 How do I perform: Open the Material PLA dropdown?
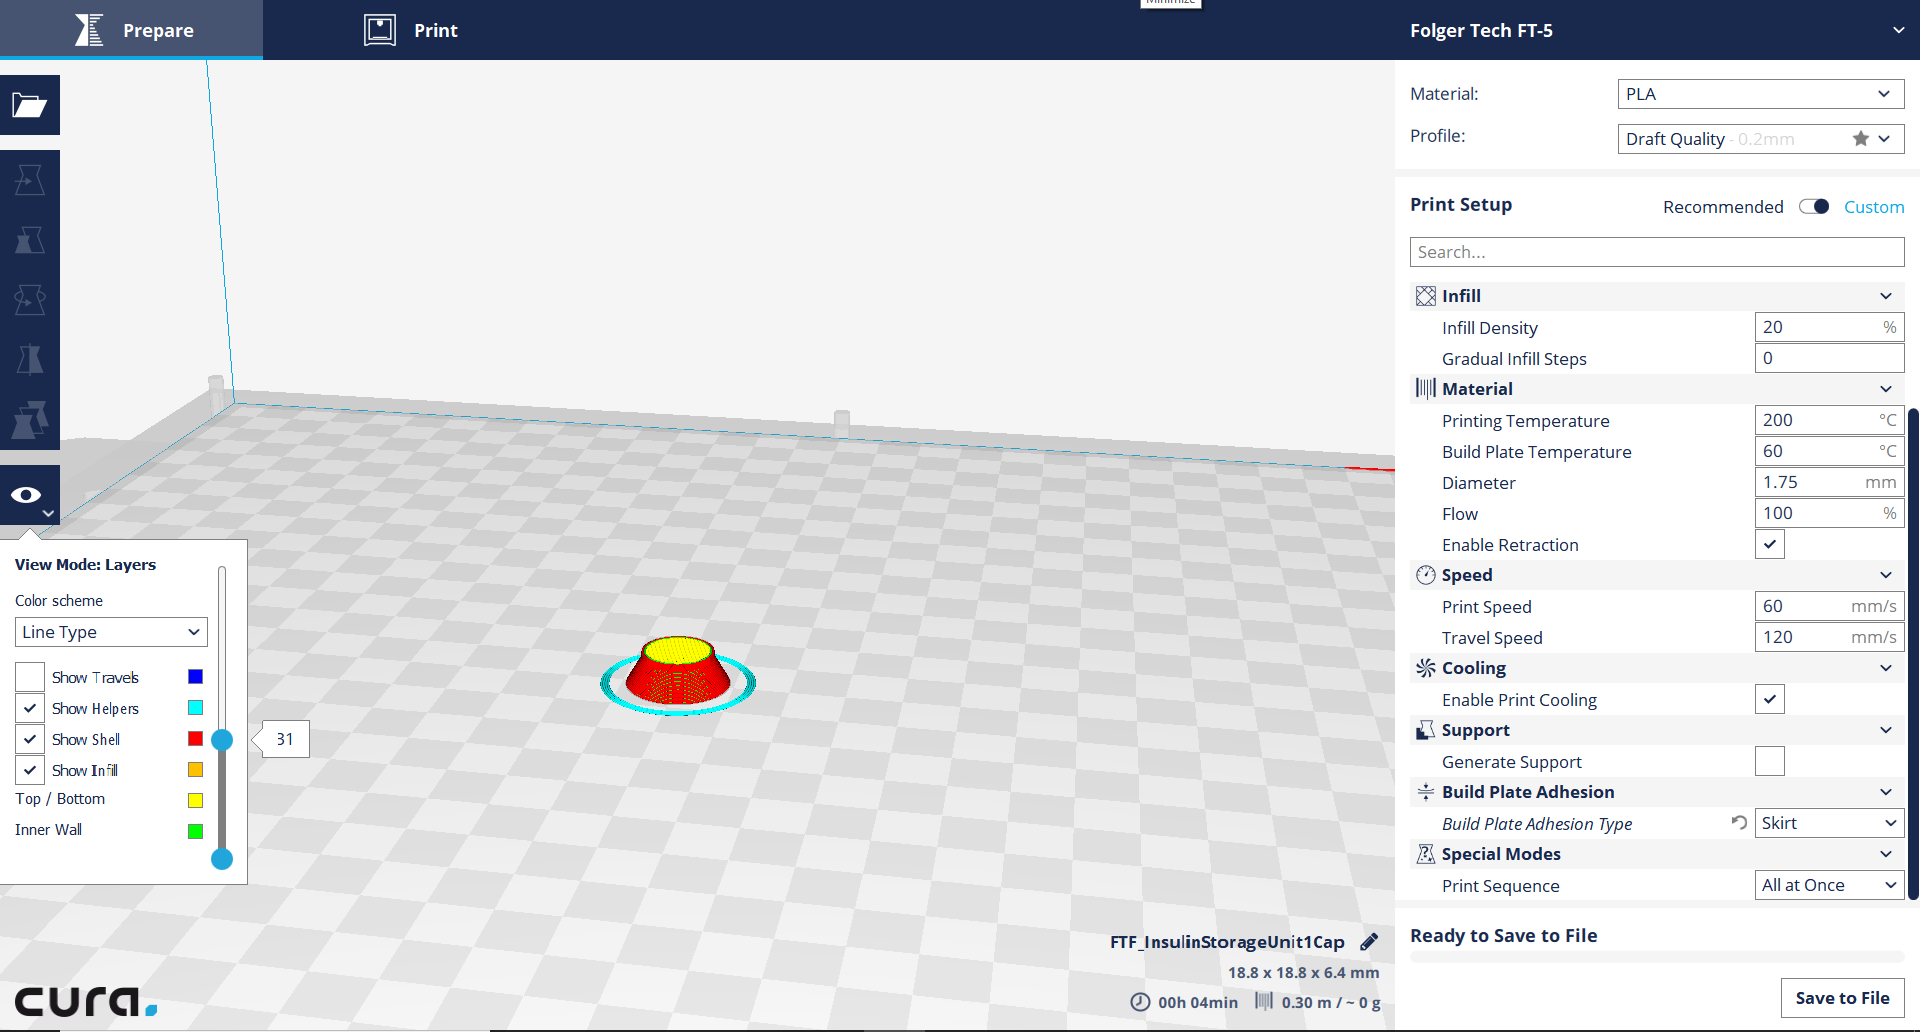coord(1760,94)
